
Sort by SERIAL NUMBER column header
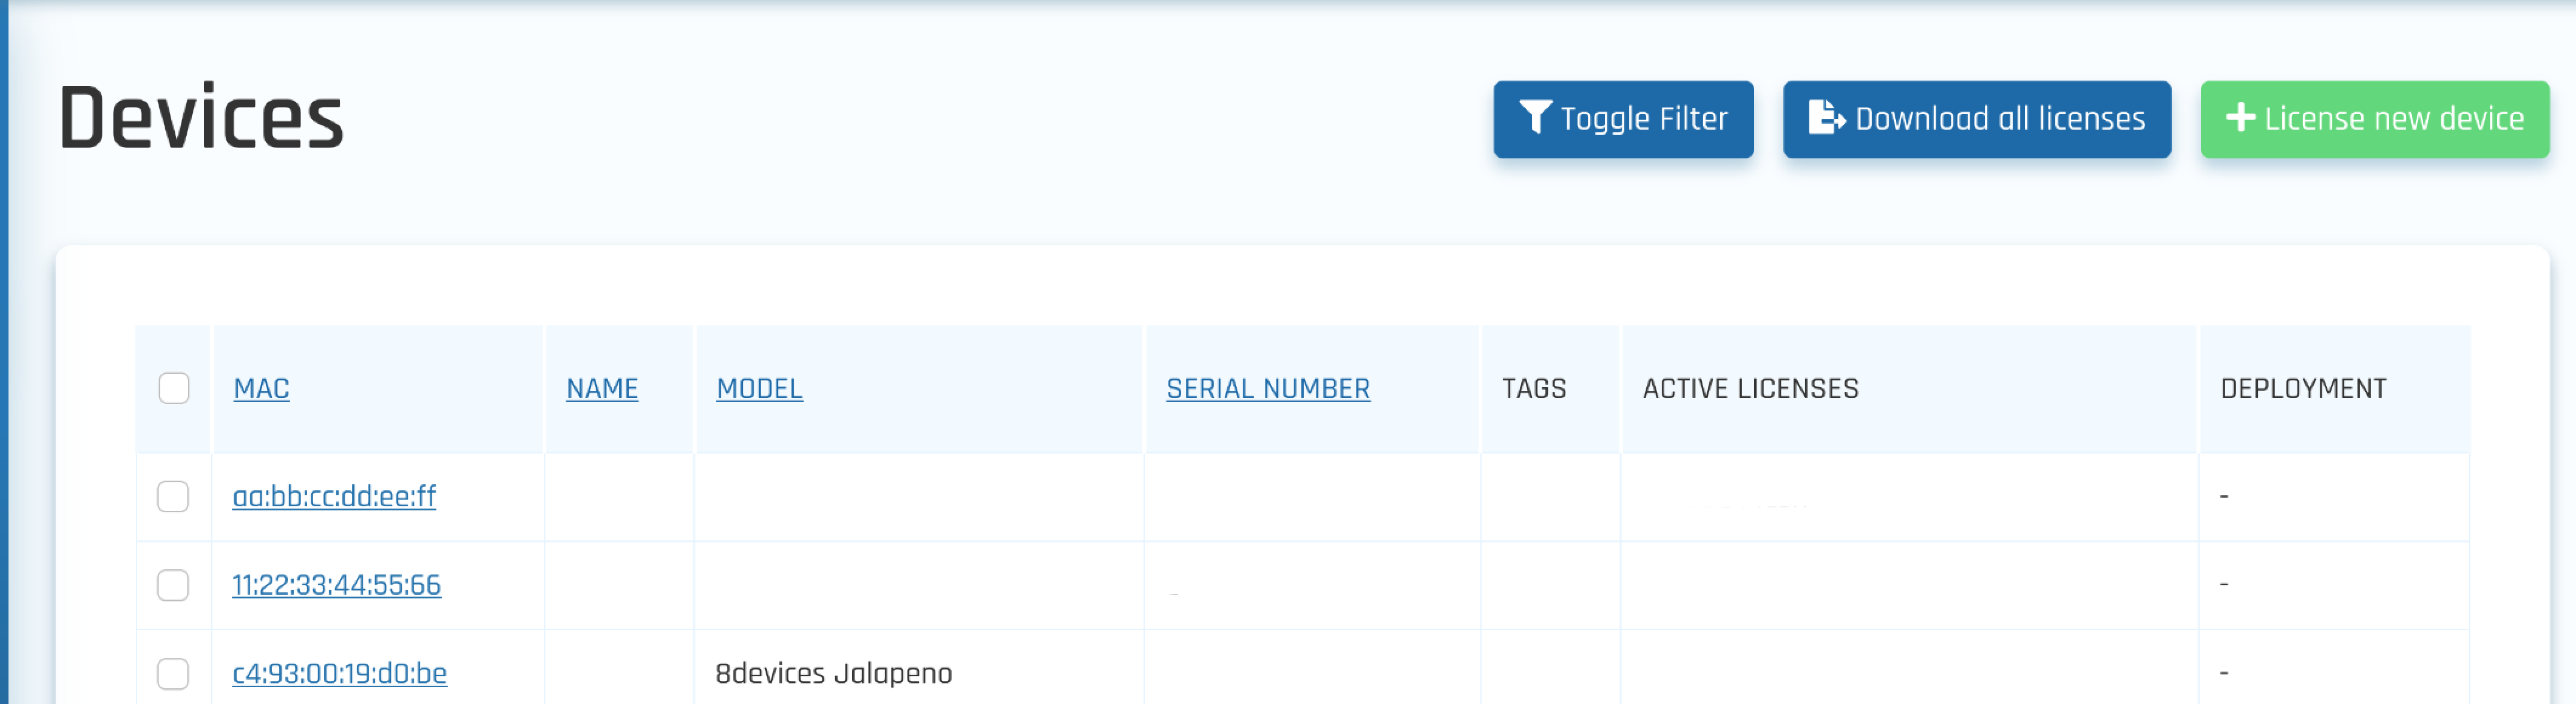tap(1268, 388)
